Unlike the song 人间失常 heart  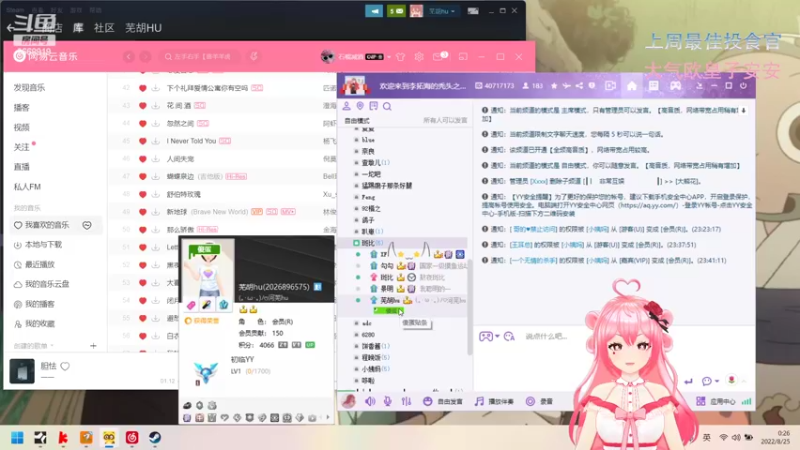click(142, 159)
